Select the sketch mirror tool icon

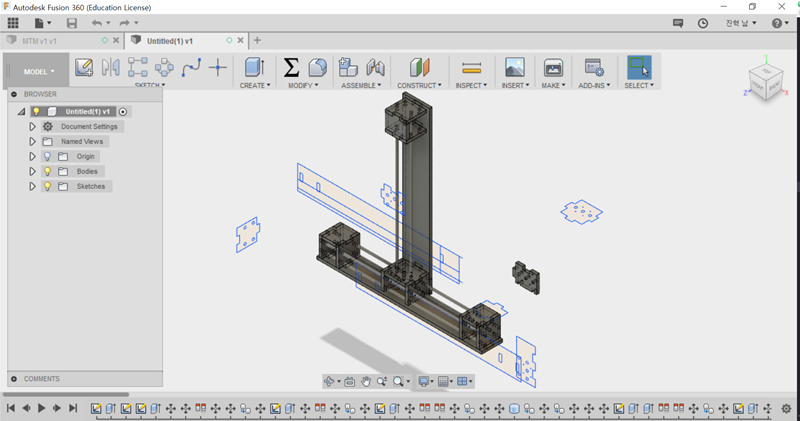coord(111,67)
